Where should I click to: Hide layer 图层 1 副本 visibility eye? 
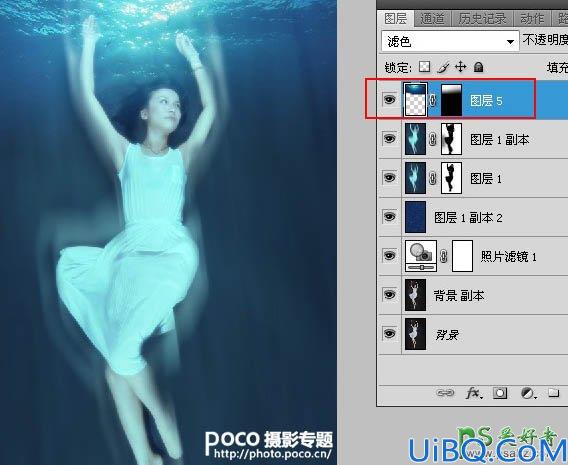pos(389,138)
